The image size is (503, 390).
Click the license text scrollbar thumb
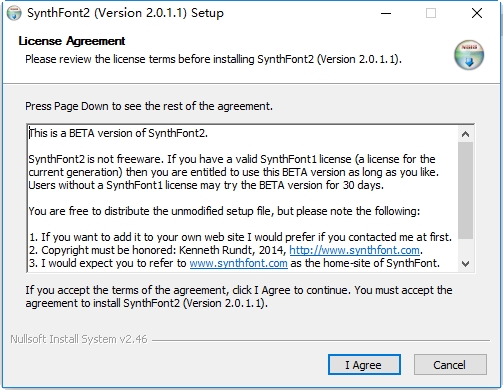(x=465, y=190)
